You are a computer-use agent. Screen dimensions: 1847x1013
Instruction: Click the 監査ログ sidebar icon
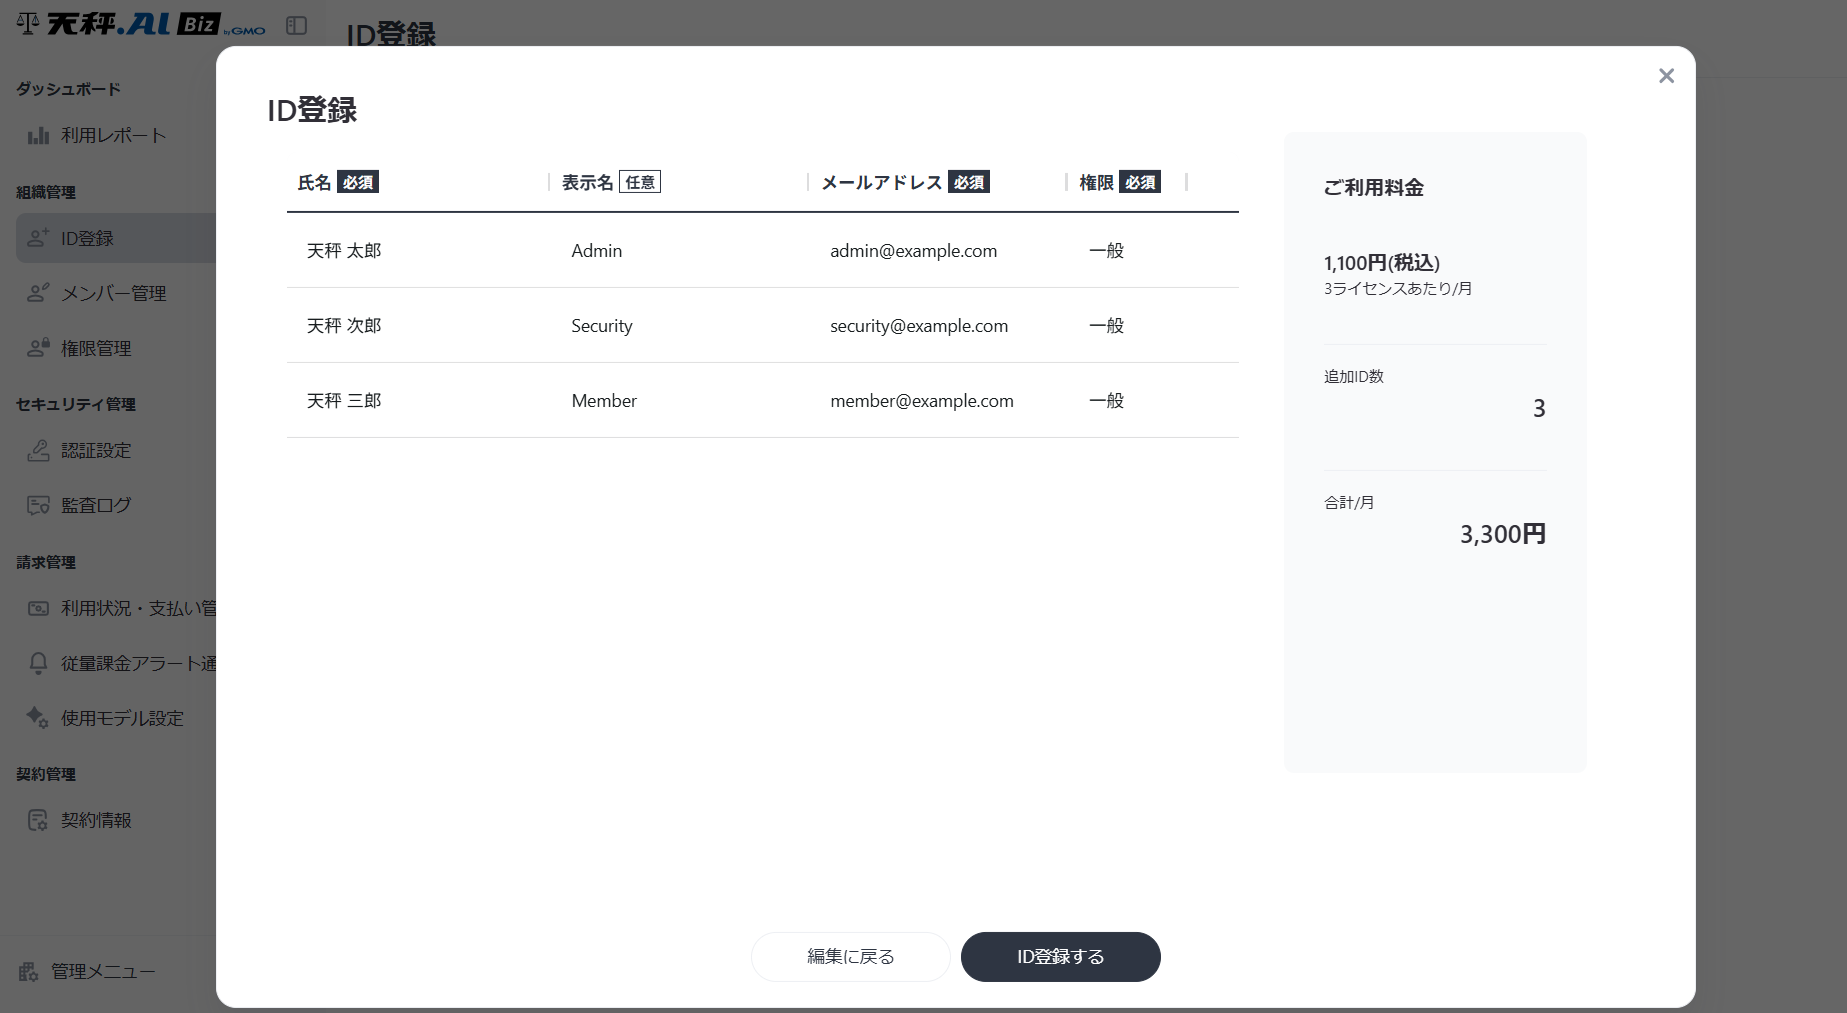point(38,506)
